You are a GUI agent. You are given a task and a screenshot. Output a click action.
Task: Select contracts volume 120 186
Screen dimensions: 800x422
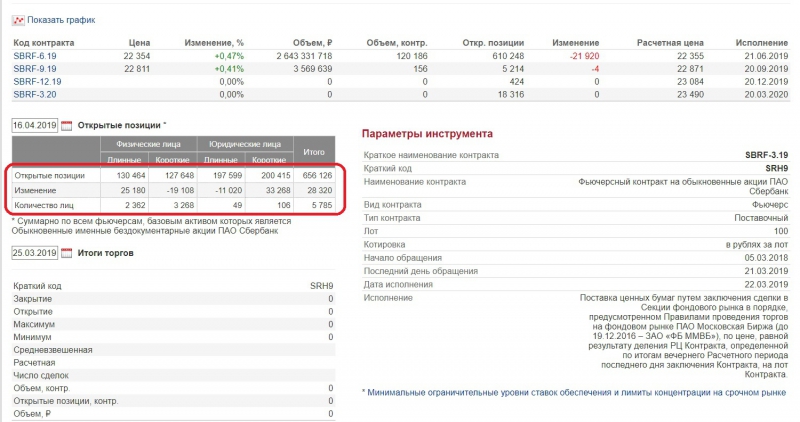tap(412, 56)
